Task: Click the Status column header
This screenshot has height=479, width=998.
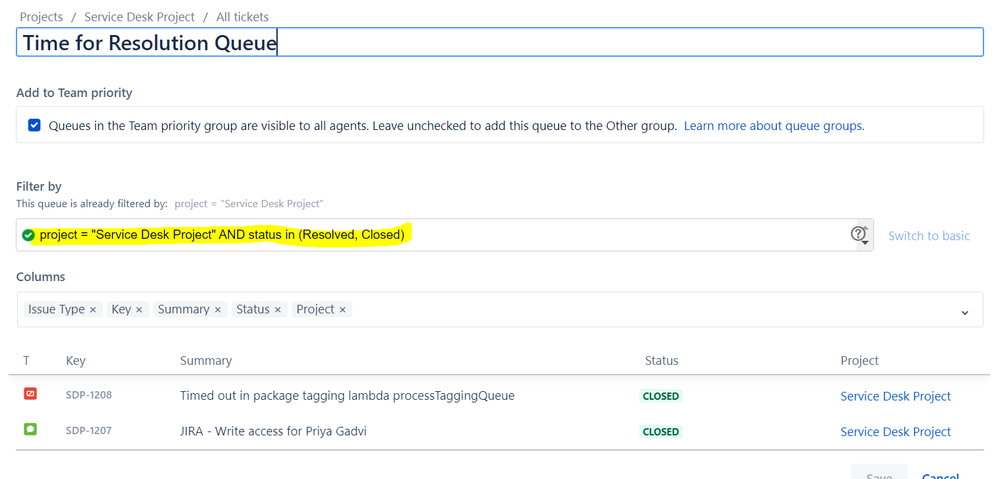Action: tap(661, 361)
